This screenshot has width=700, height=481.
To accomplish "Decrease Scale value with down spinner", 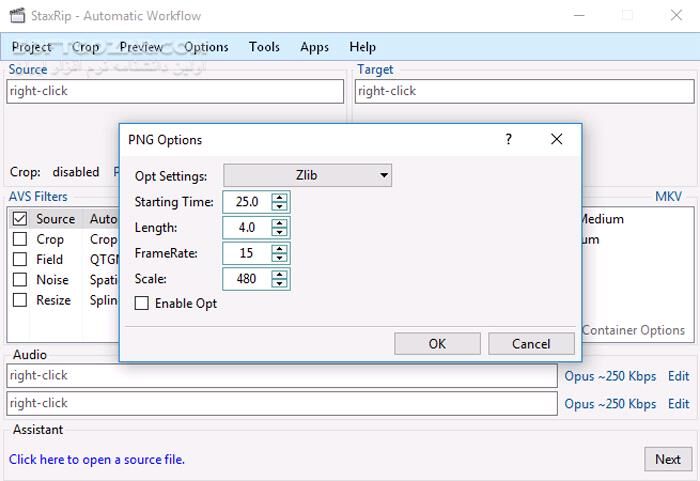I will pos(279,285).
